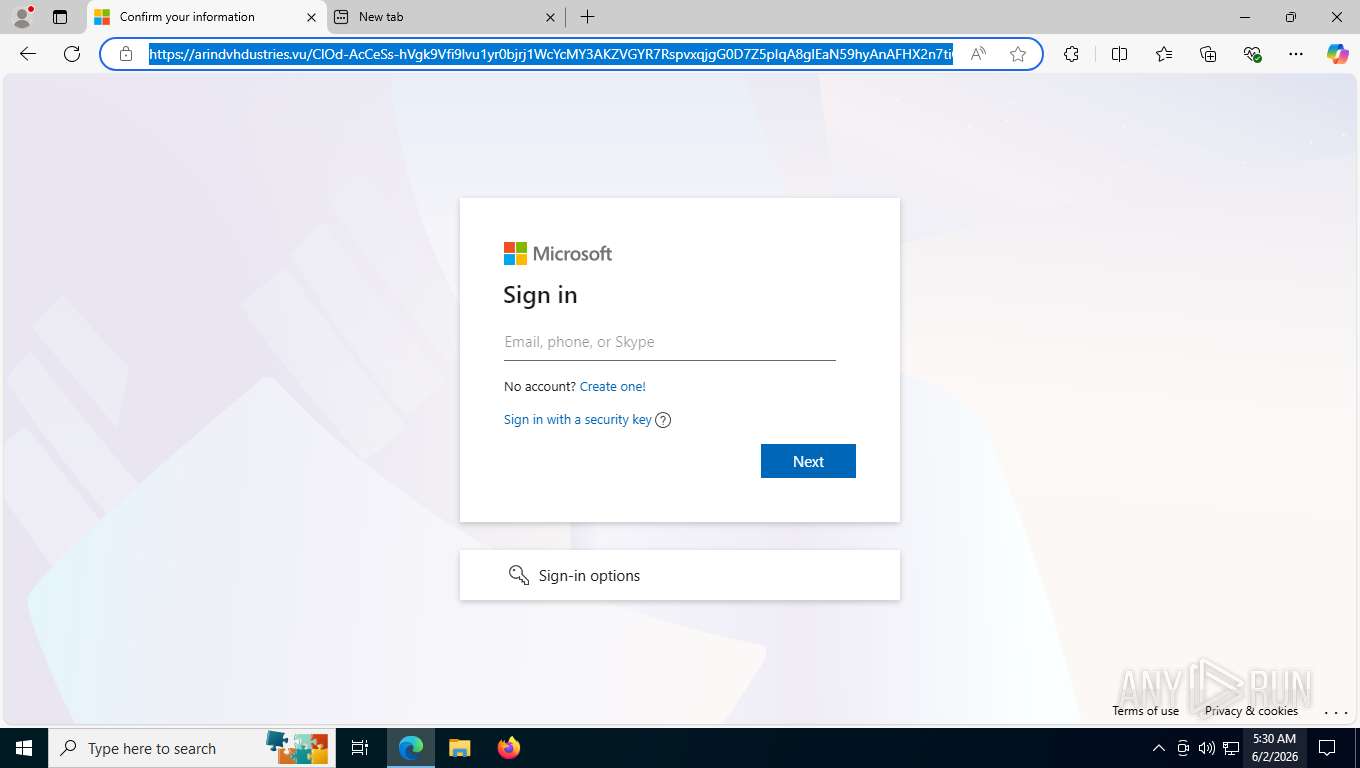Screen dimensions: 1360x768
Task: Open Sign-in options
Action: [x=680, y=575]
